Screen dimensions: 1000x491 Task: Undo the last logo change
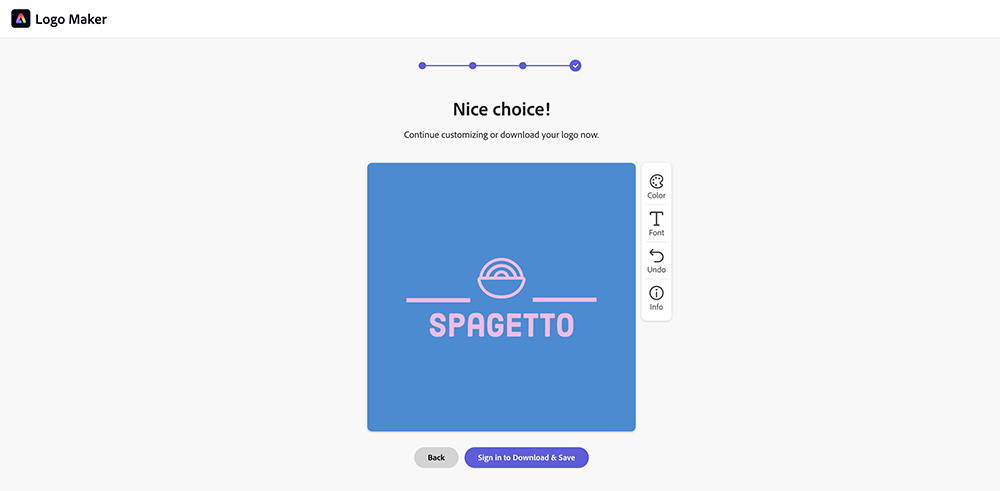click(x=656, y=260)
